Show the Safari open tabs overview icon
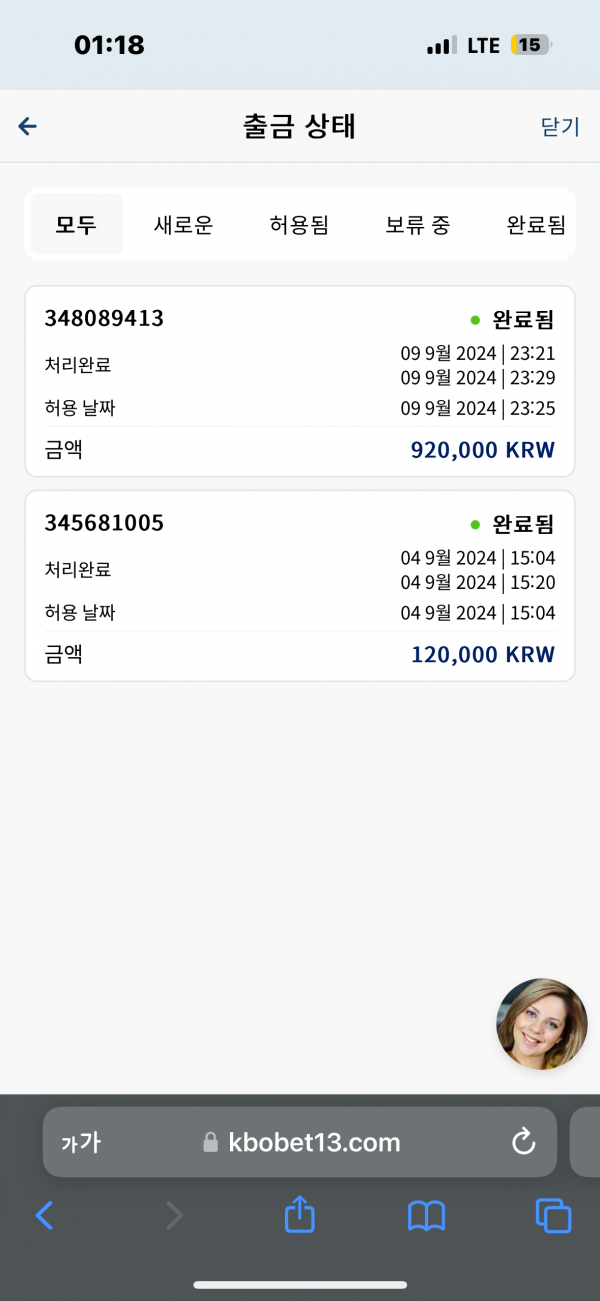The image size is (600, 1301). coord(553,1215)
